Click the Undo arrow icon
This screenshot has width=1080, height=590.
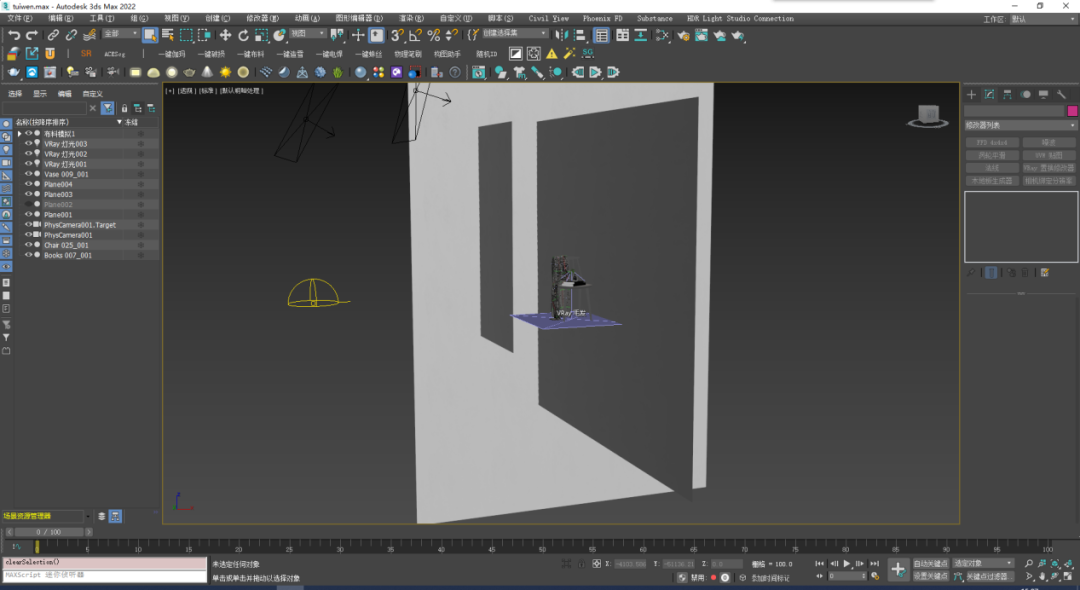click(13, 35)
